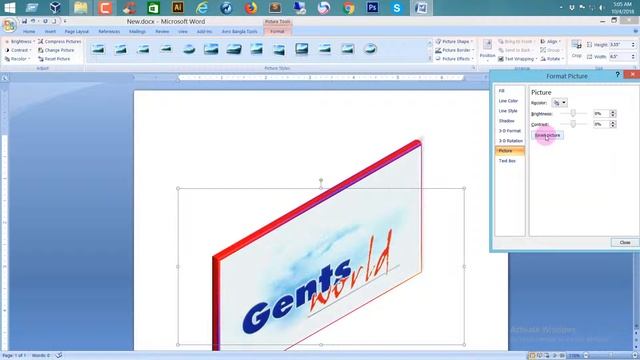Click the green rotation handle above the picture
The height and width of the screenshot is (360, 640).
click(x=321, y=180)
